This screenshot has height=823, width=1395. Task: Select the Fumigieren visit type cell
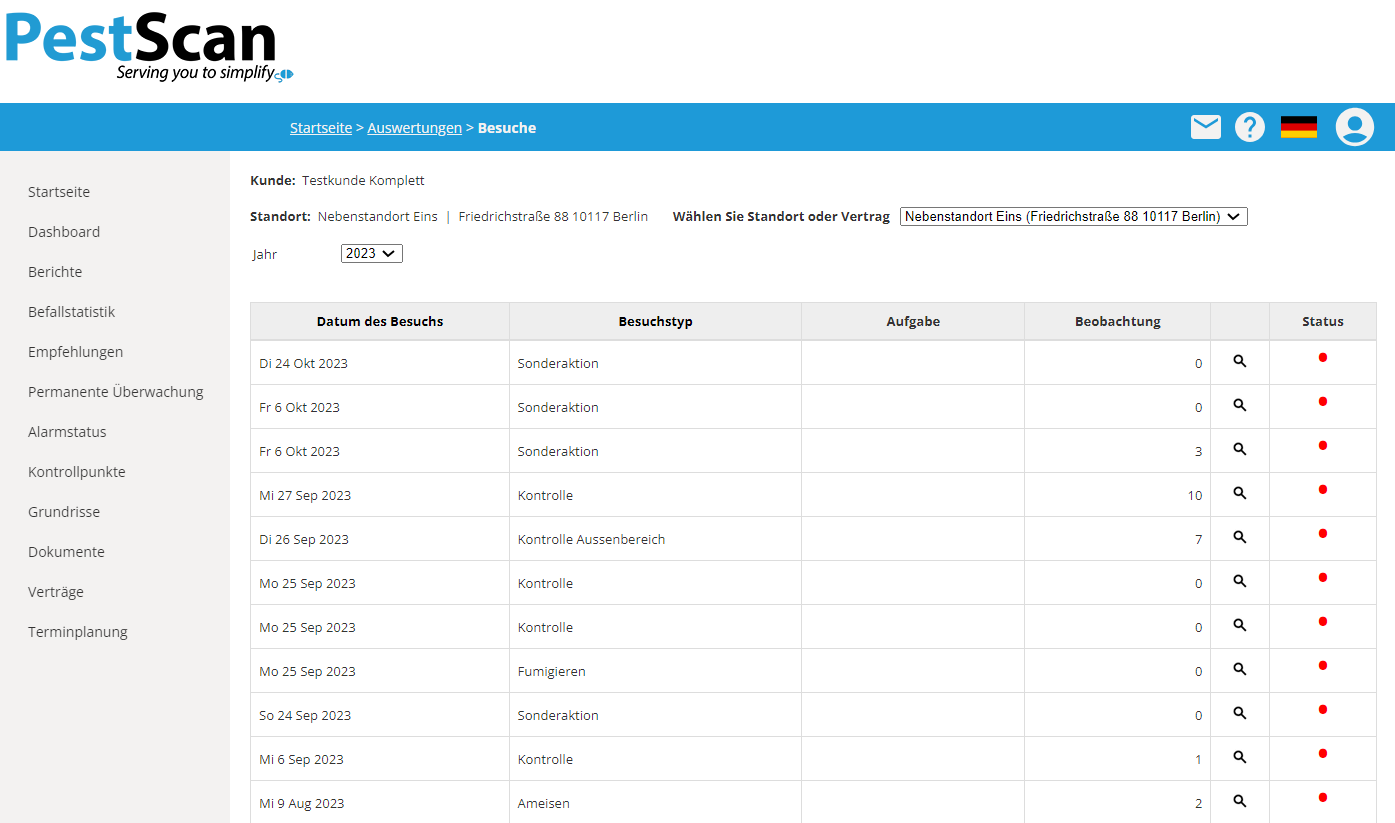click(x=656, y=671)
